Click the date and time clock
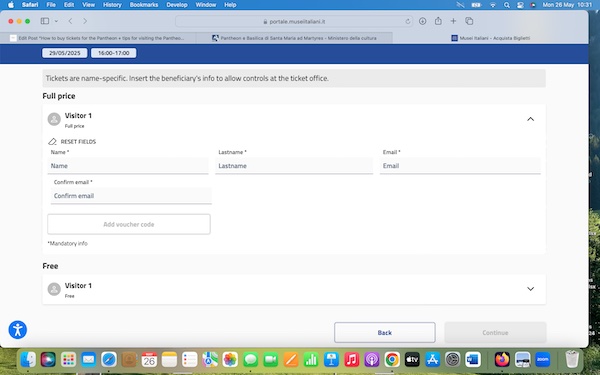The width and height of the screenshot is (600, 375). [567, 5]
